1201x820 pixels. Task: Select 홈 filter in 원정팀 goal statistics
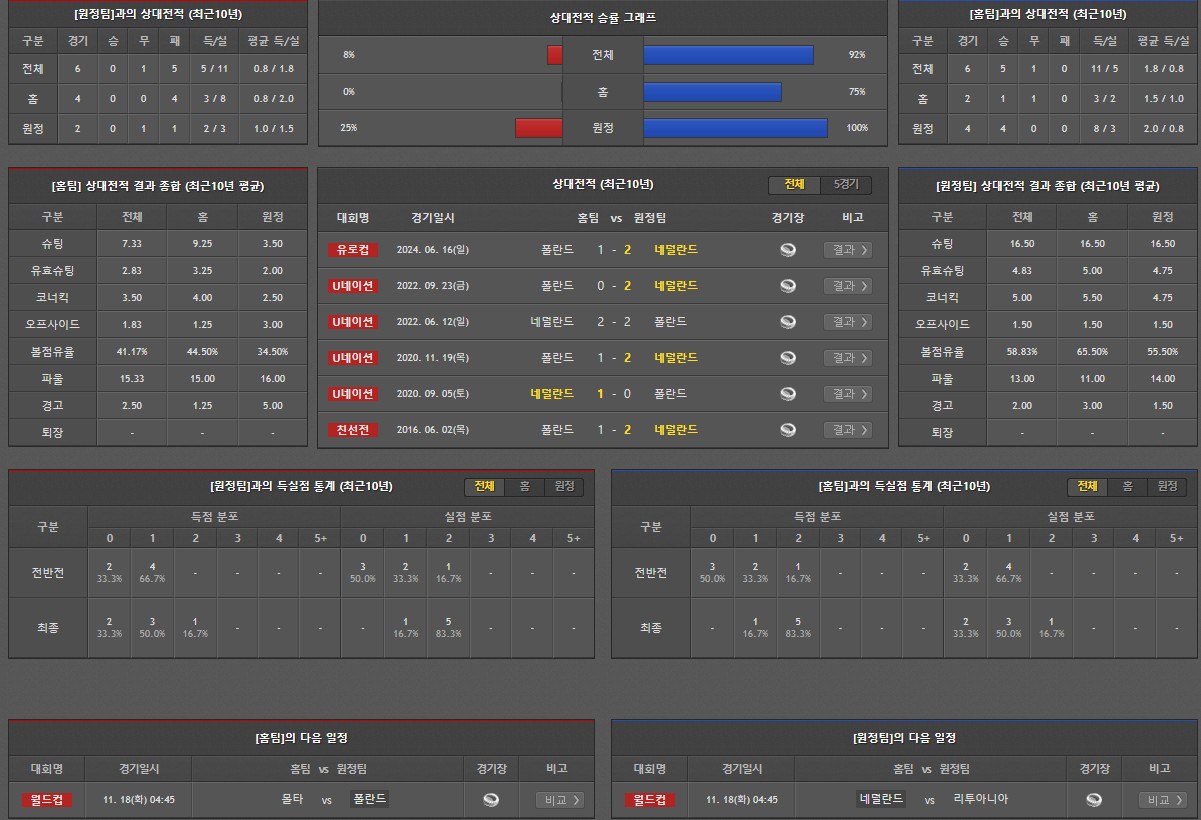[524, 486]
